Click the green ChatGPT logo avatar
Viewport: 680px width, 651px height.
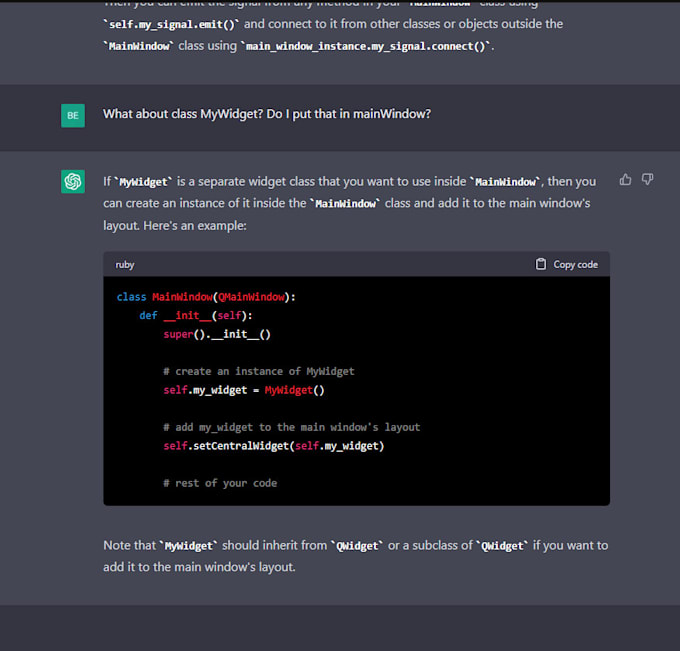pyautogui.click(x=73, y=181)
